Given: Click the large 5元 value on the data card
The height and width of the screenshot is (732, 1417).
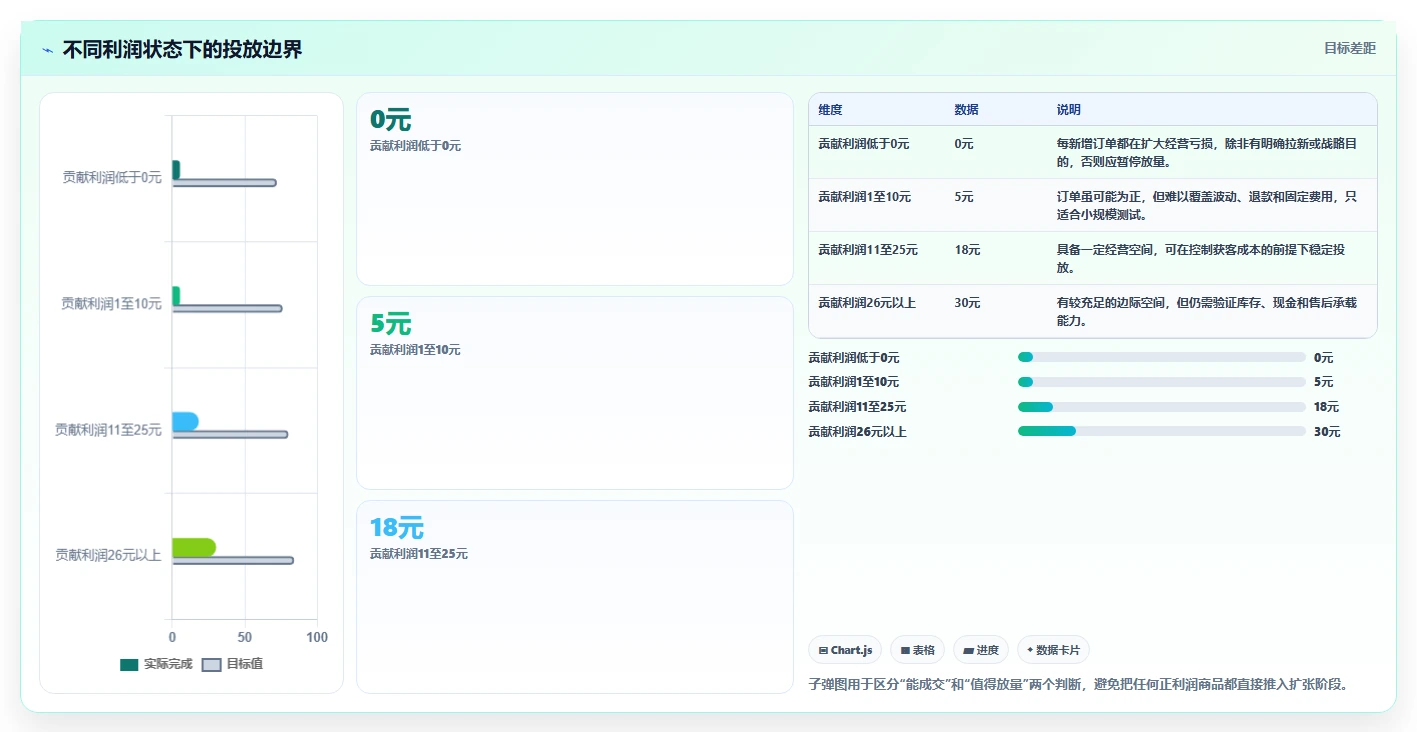Looking at the screenshot, I should click(390, 324).
